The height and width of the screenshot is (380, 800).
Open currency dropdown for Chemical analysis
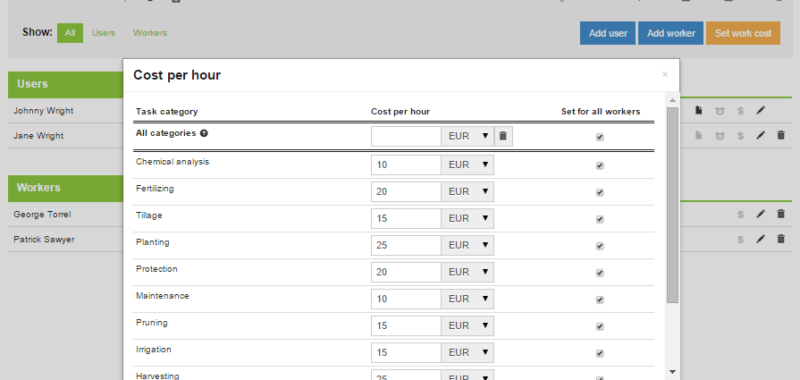click(467, 165)
